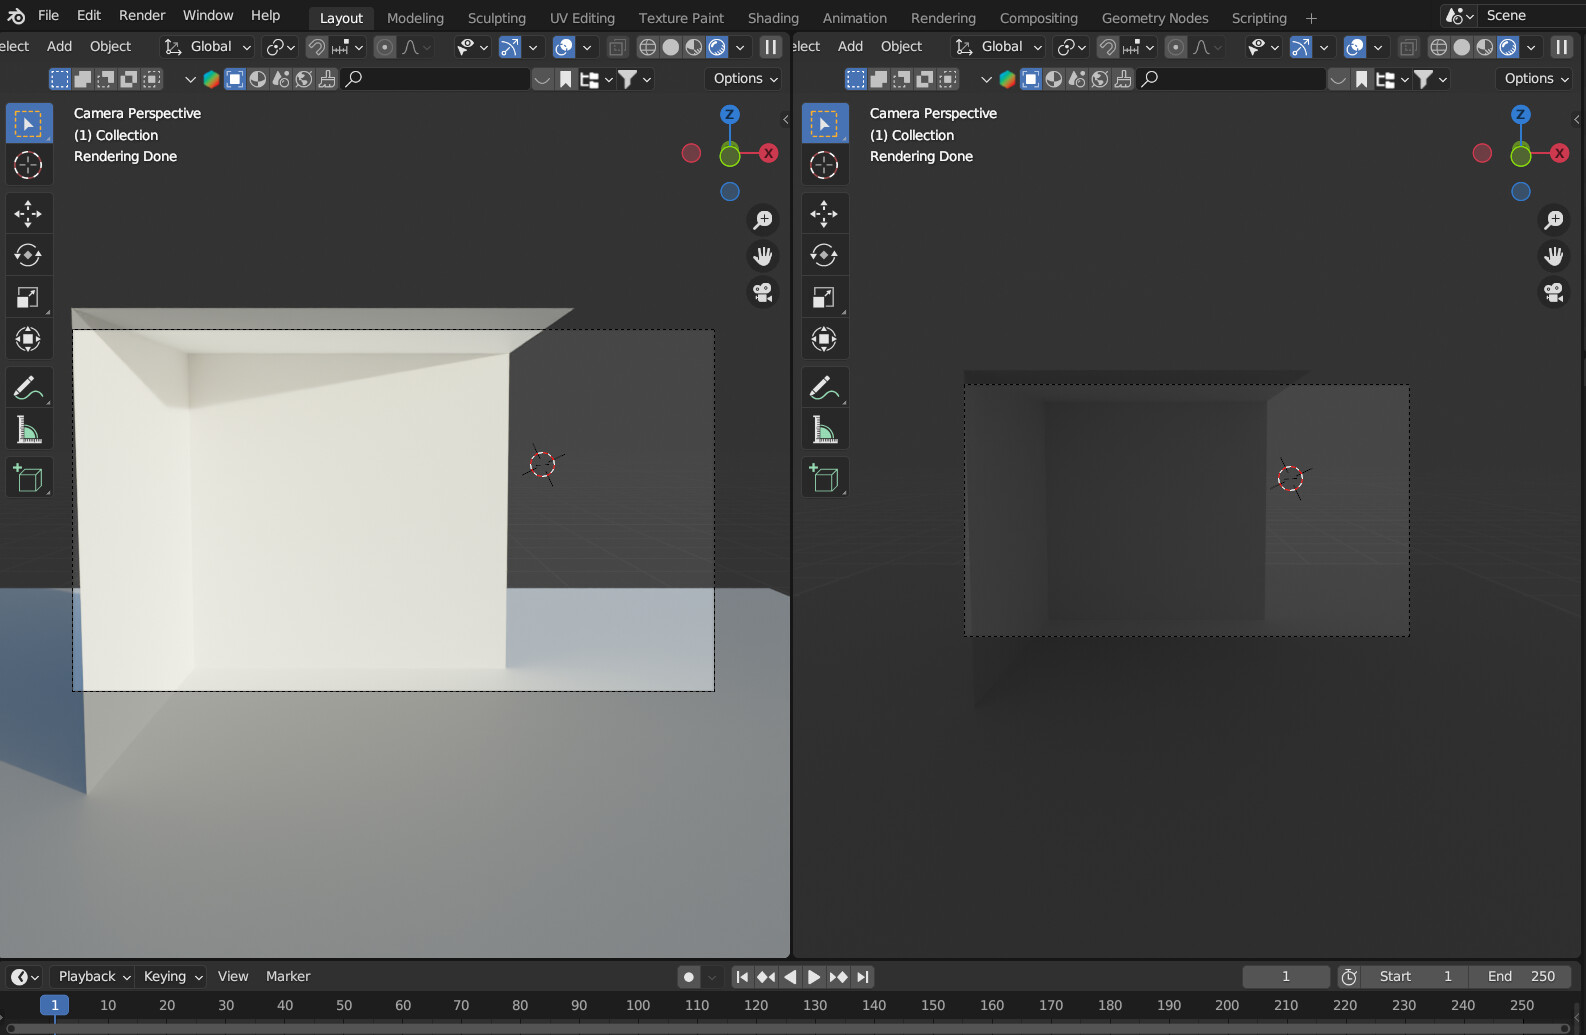Select the Scale tool in right viewport
Viewport: 1586px width, 1035px height.
824,297
